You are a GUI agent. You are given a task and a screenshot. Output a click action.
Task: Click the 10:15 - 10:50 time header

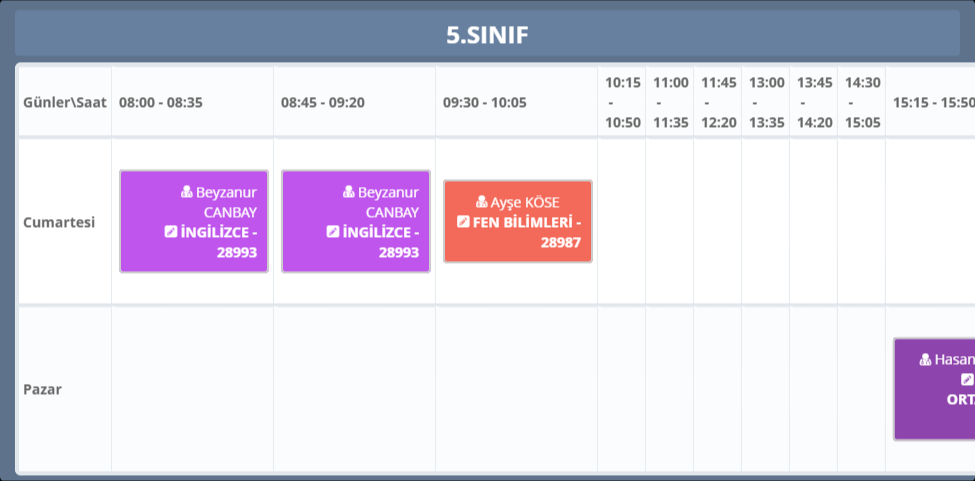622,102
